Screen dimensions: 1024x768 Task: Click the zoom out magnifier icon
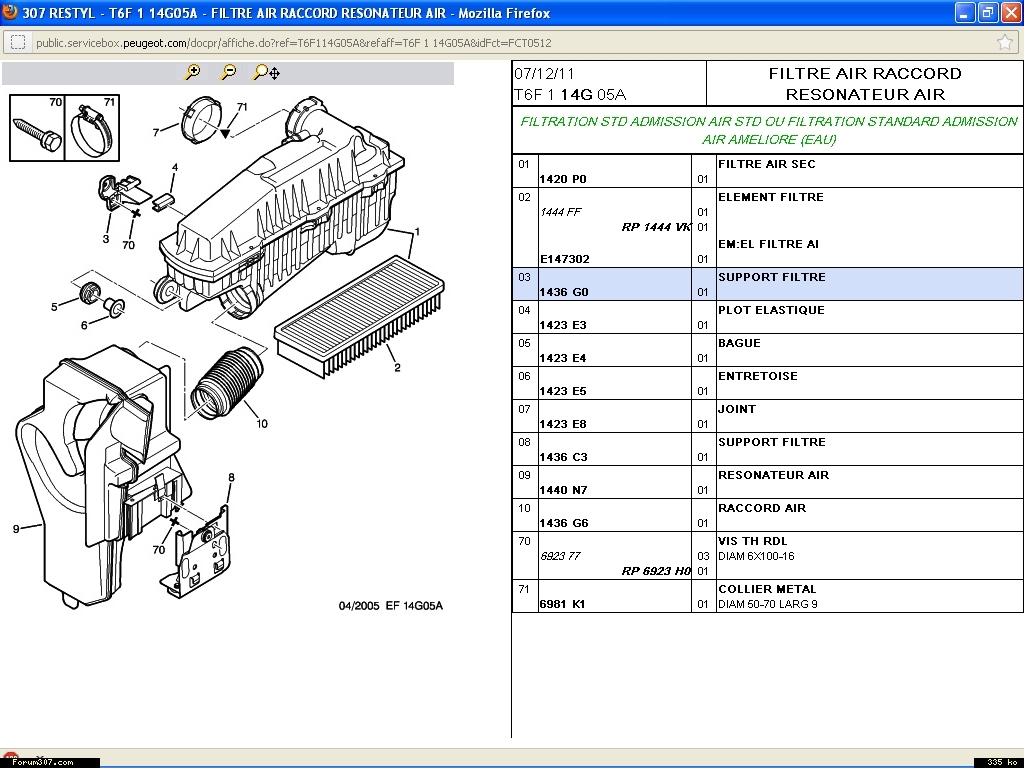tap(229, 72)
